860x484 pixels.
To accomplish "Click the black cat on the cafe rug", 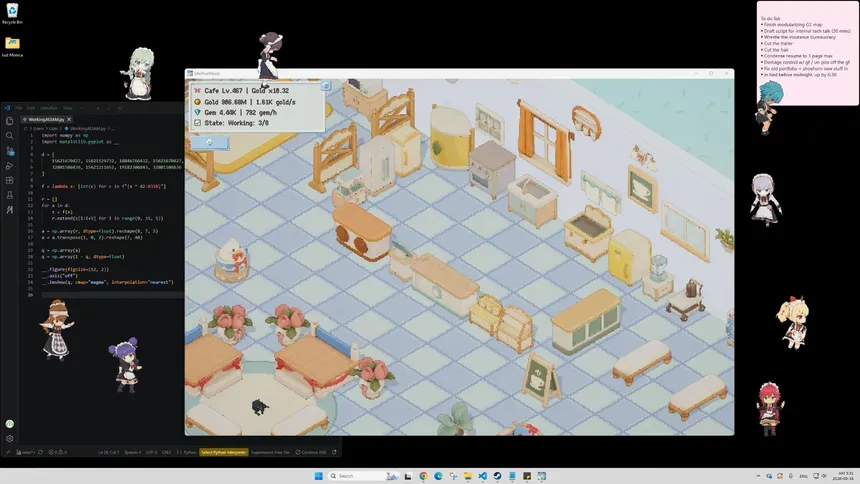I will click(259, 407).
